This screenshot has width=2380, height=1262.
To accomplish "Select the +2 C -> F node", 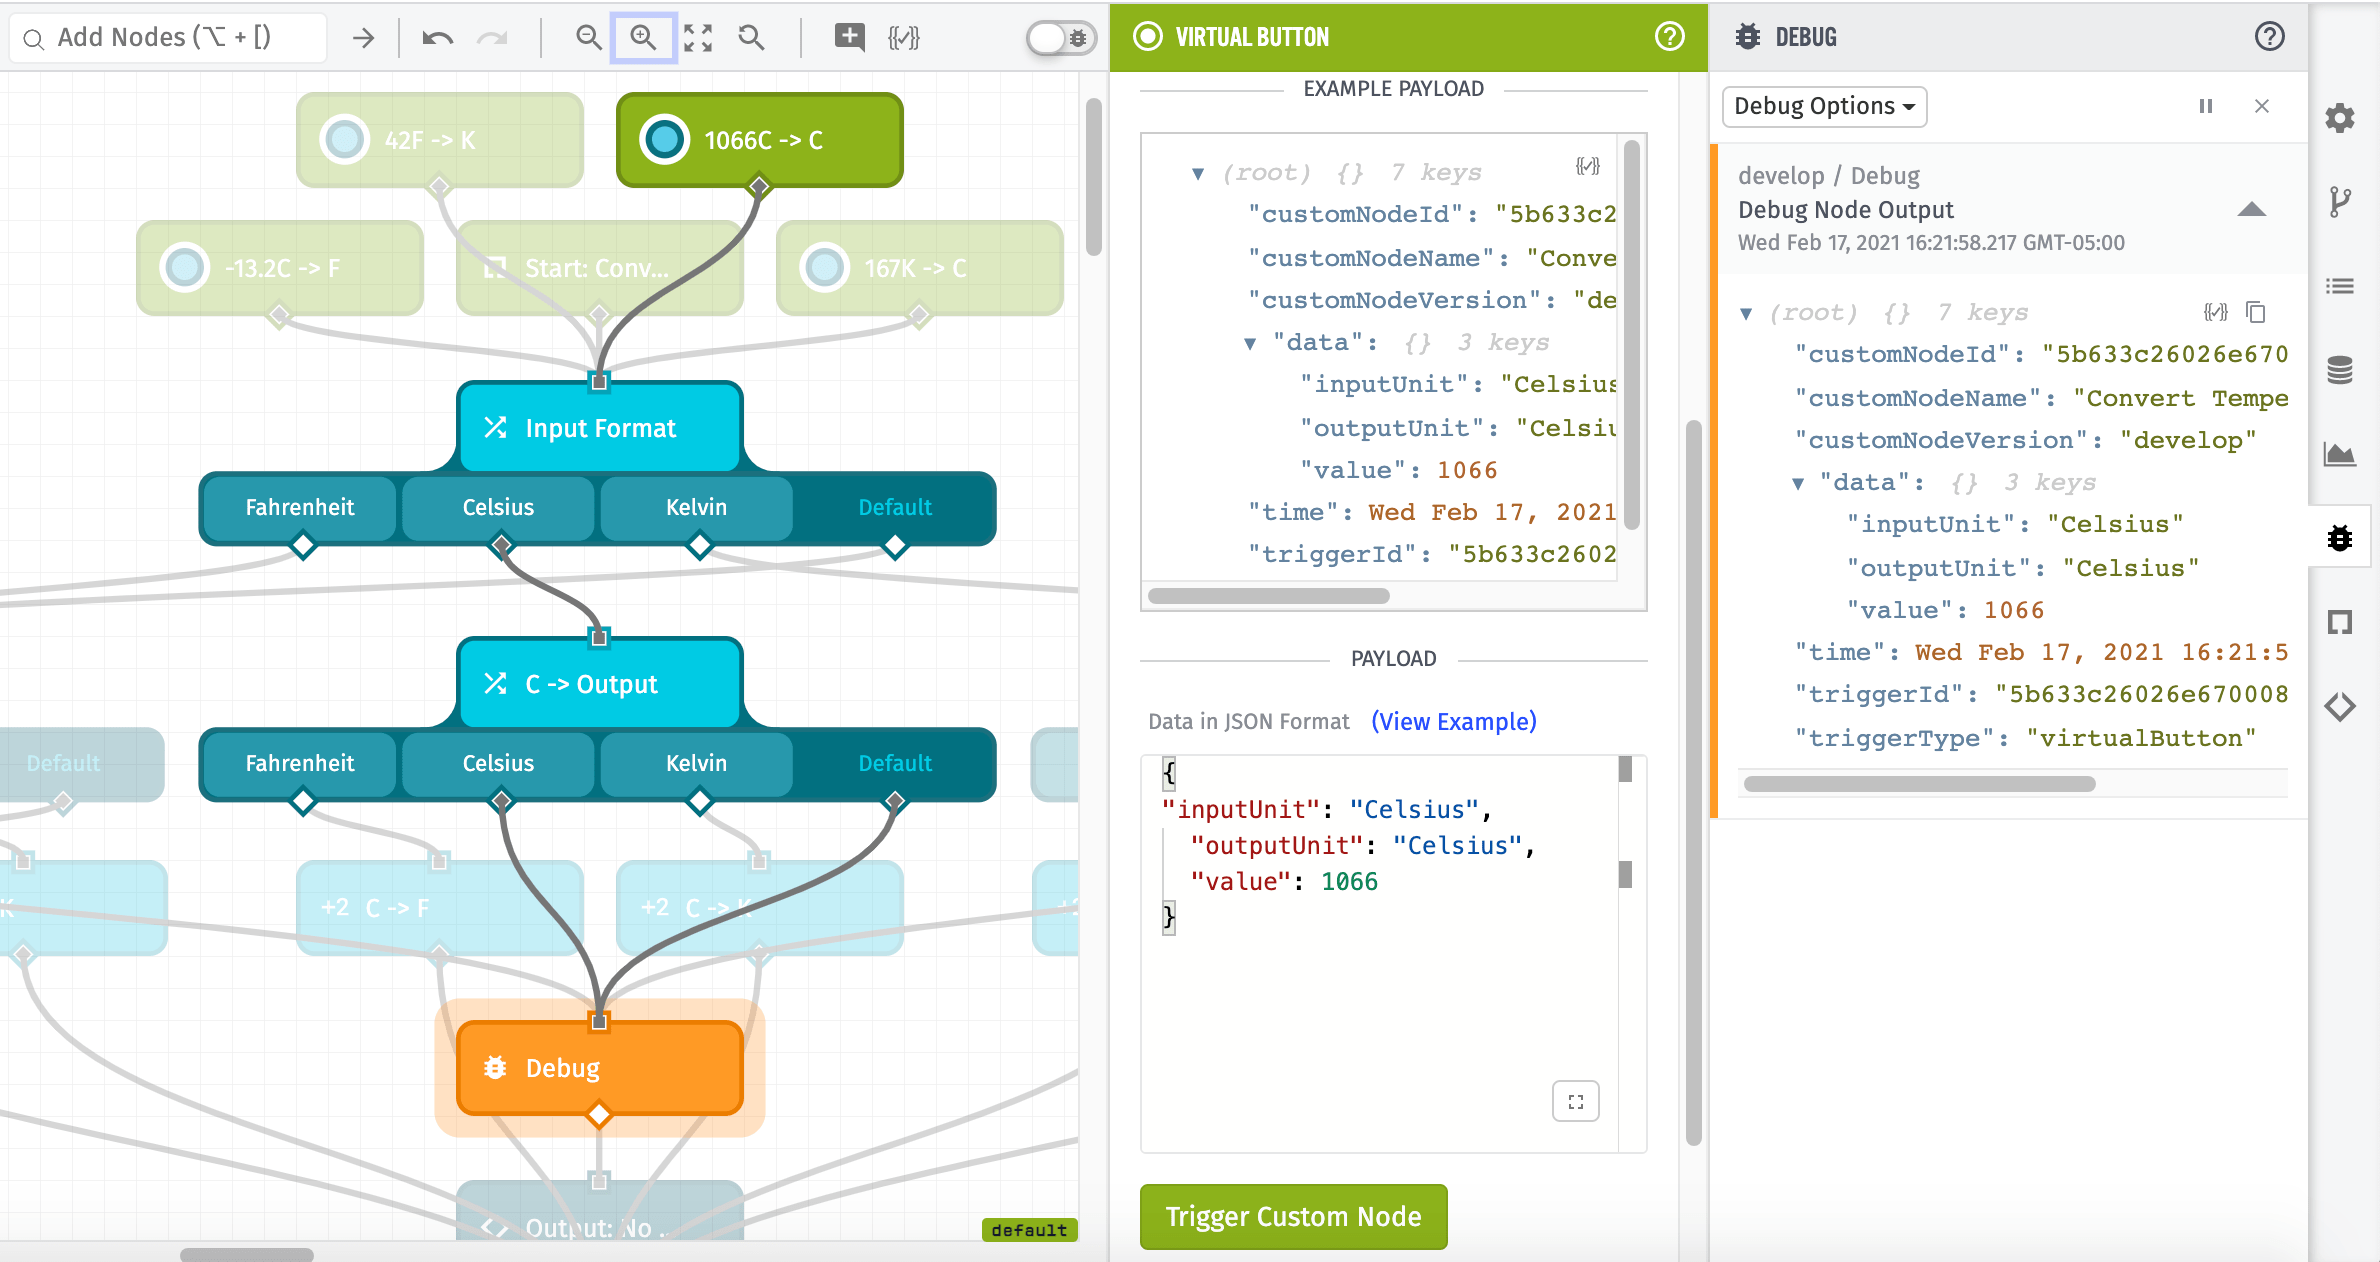I will [x=439, y=908].
